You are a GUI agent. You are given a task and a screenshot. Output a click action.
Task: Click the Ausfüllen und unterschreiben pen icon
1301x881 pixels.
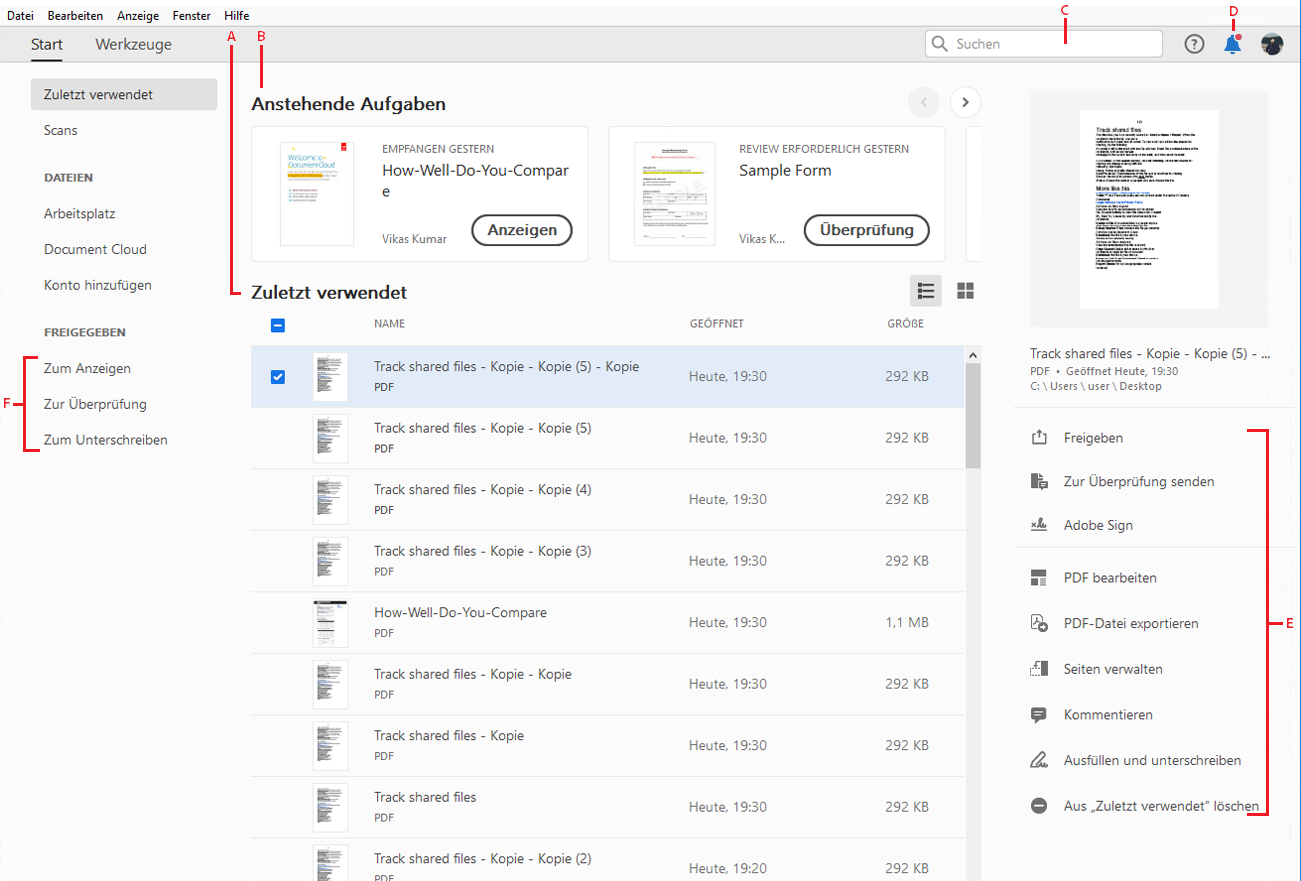[1039, 760]
